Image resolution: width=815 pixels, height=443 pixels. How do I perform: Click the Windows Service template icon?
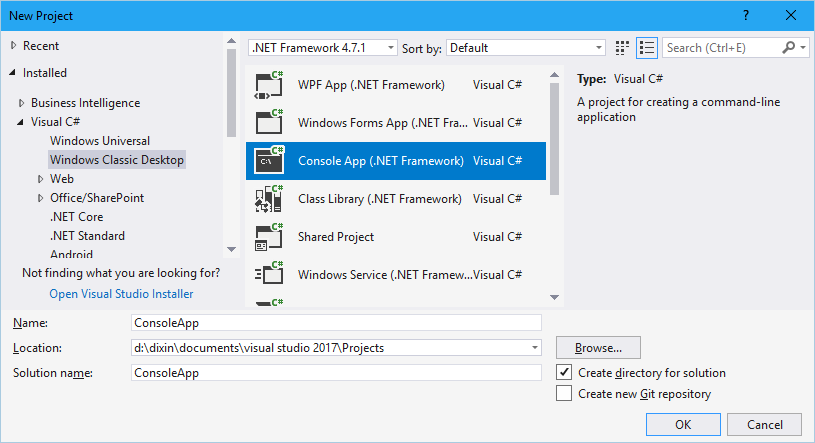point(269,275)
